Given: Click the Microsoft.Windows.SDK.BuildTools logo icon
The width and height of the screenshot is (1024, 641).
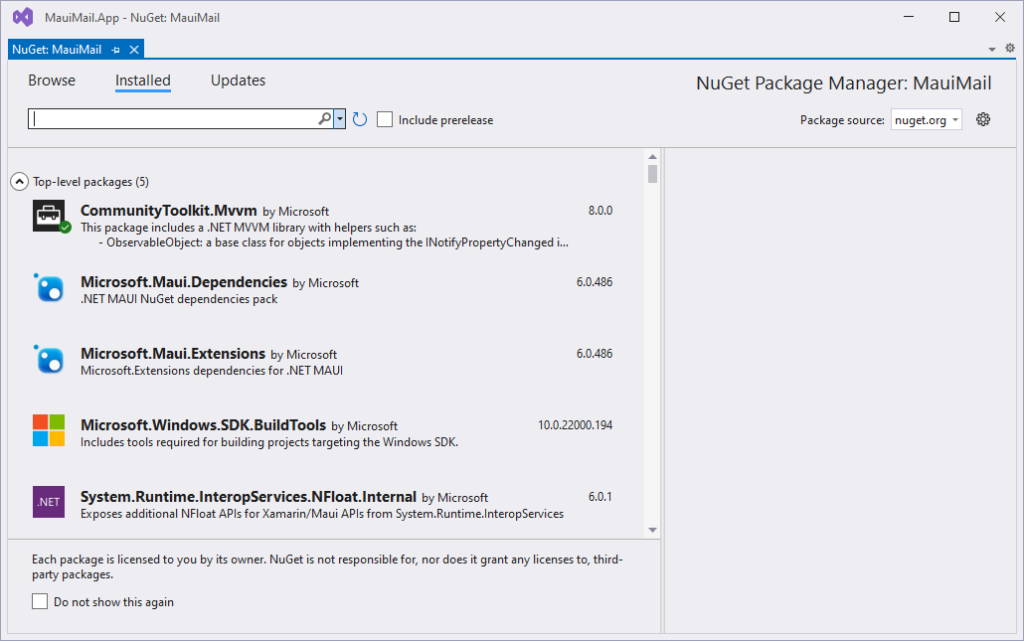Looking at the screenshot, I should click(x=49, y=430).
